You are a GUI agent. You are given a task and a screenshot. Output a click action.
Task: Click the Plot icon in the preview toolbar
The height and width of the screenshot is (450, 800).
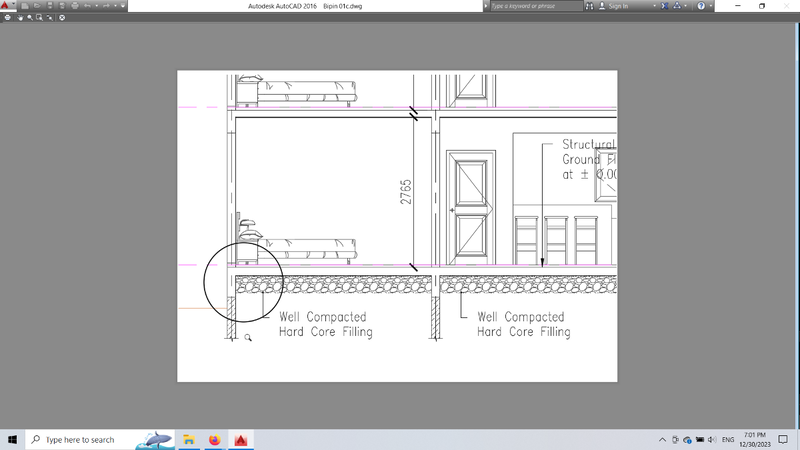click(8, 17)
